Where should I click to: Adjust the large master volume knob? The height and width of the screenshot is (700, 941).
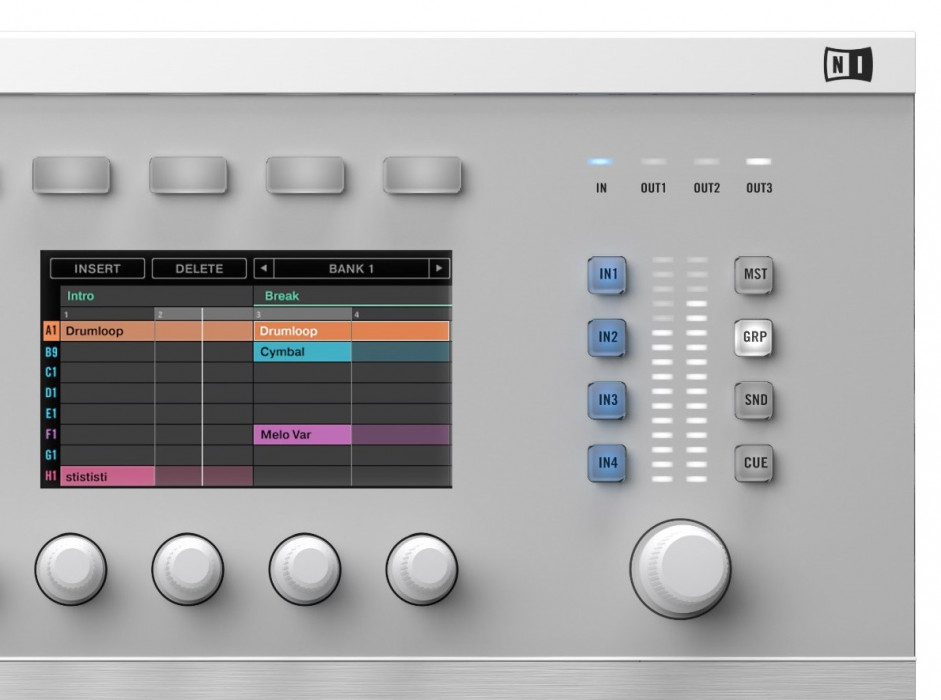680,570
